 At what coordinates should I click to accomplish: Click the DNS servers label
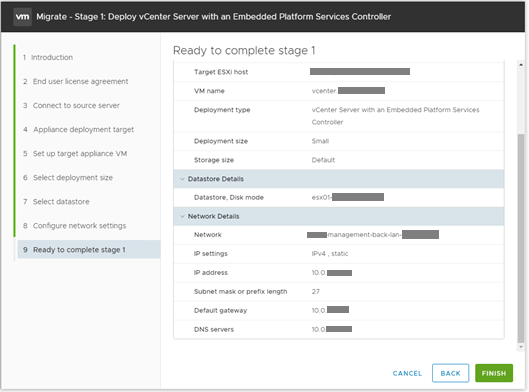(x=214, y=329)
